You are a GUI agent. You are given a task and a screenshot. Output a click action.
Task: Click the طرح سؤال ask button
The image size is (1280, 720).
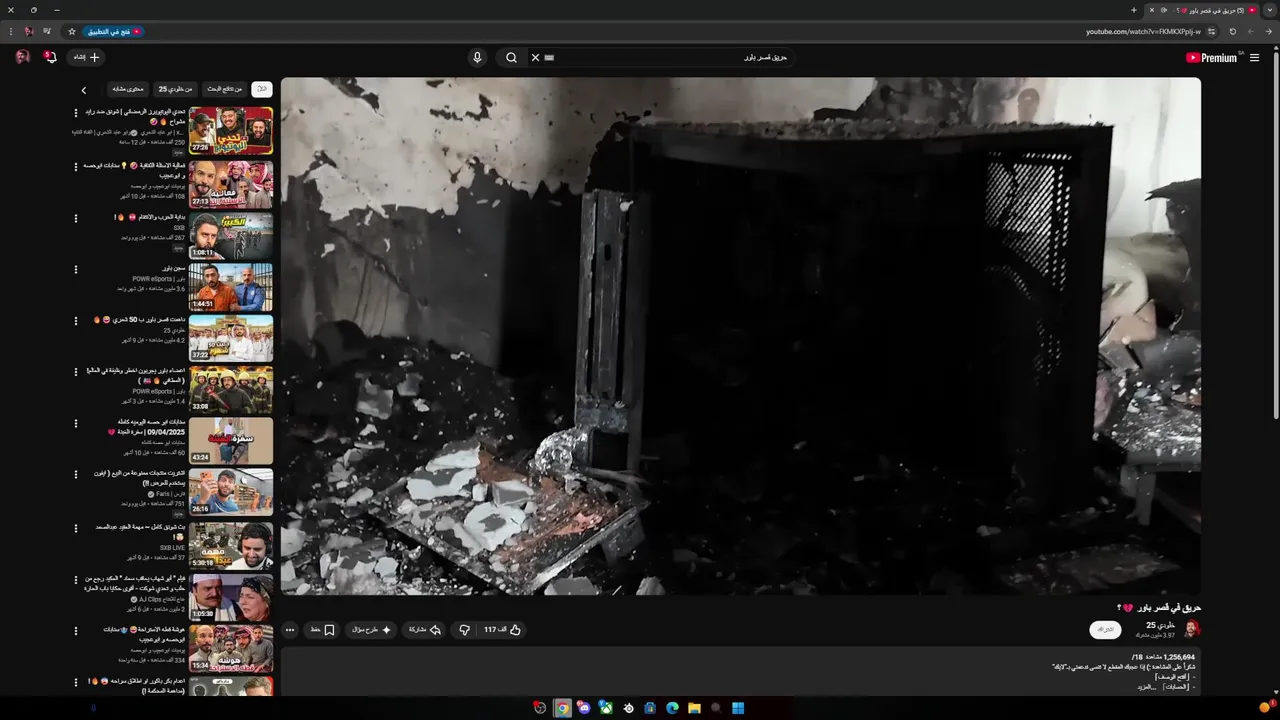372,630
